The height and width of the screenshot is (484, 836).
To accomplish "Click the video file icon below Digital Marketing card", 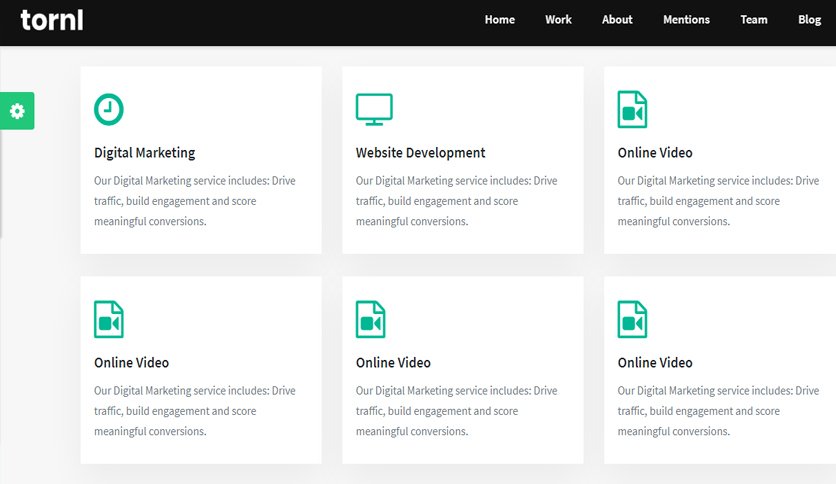I will [109, 319].
